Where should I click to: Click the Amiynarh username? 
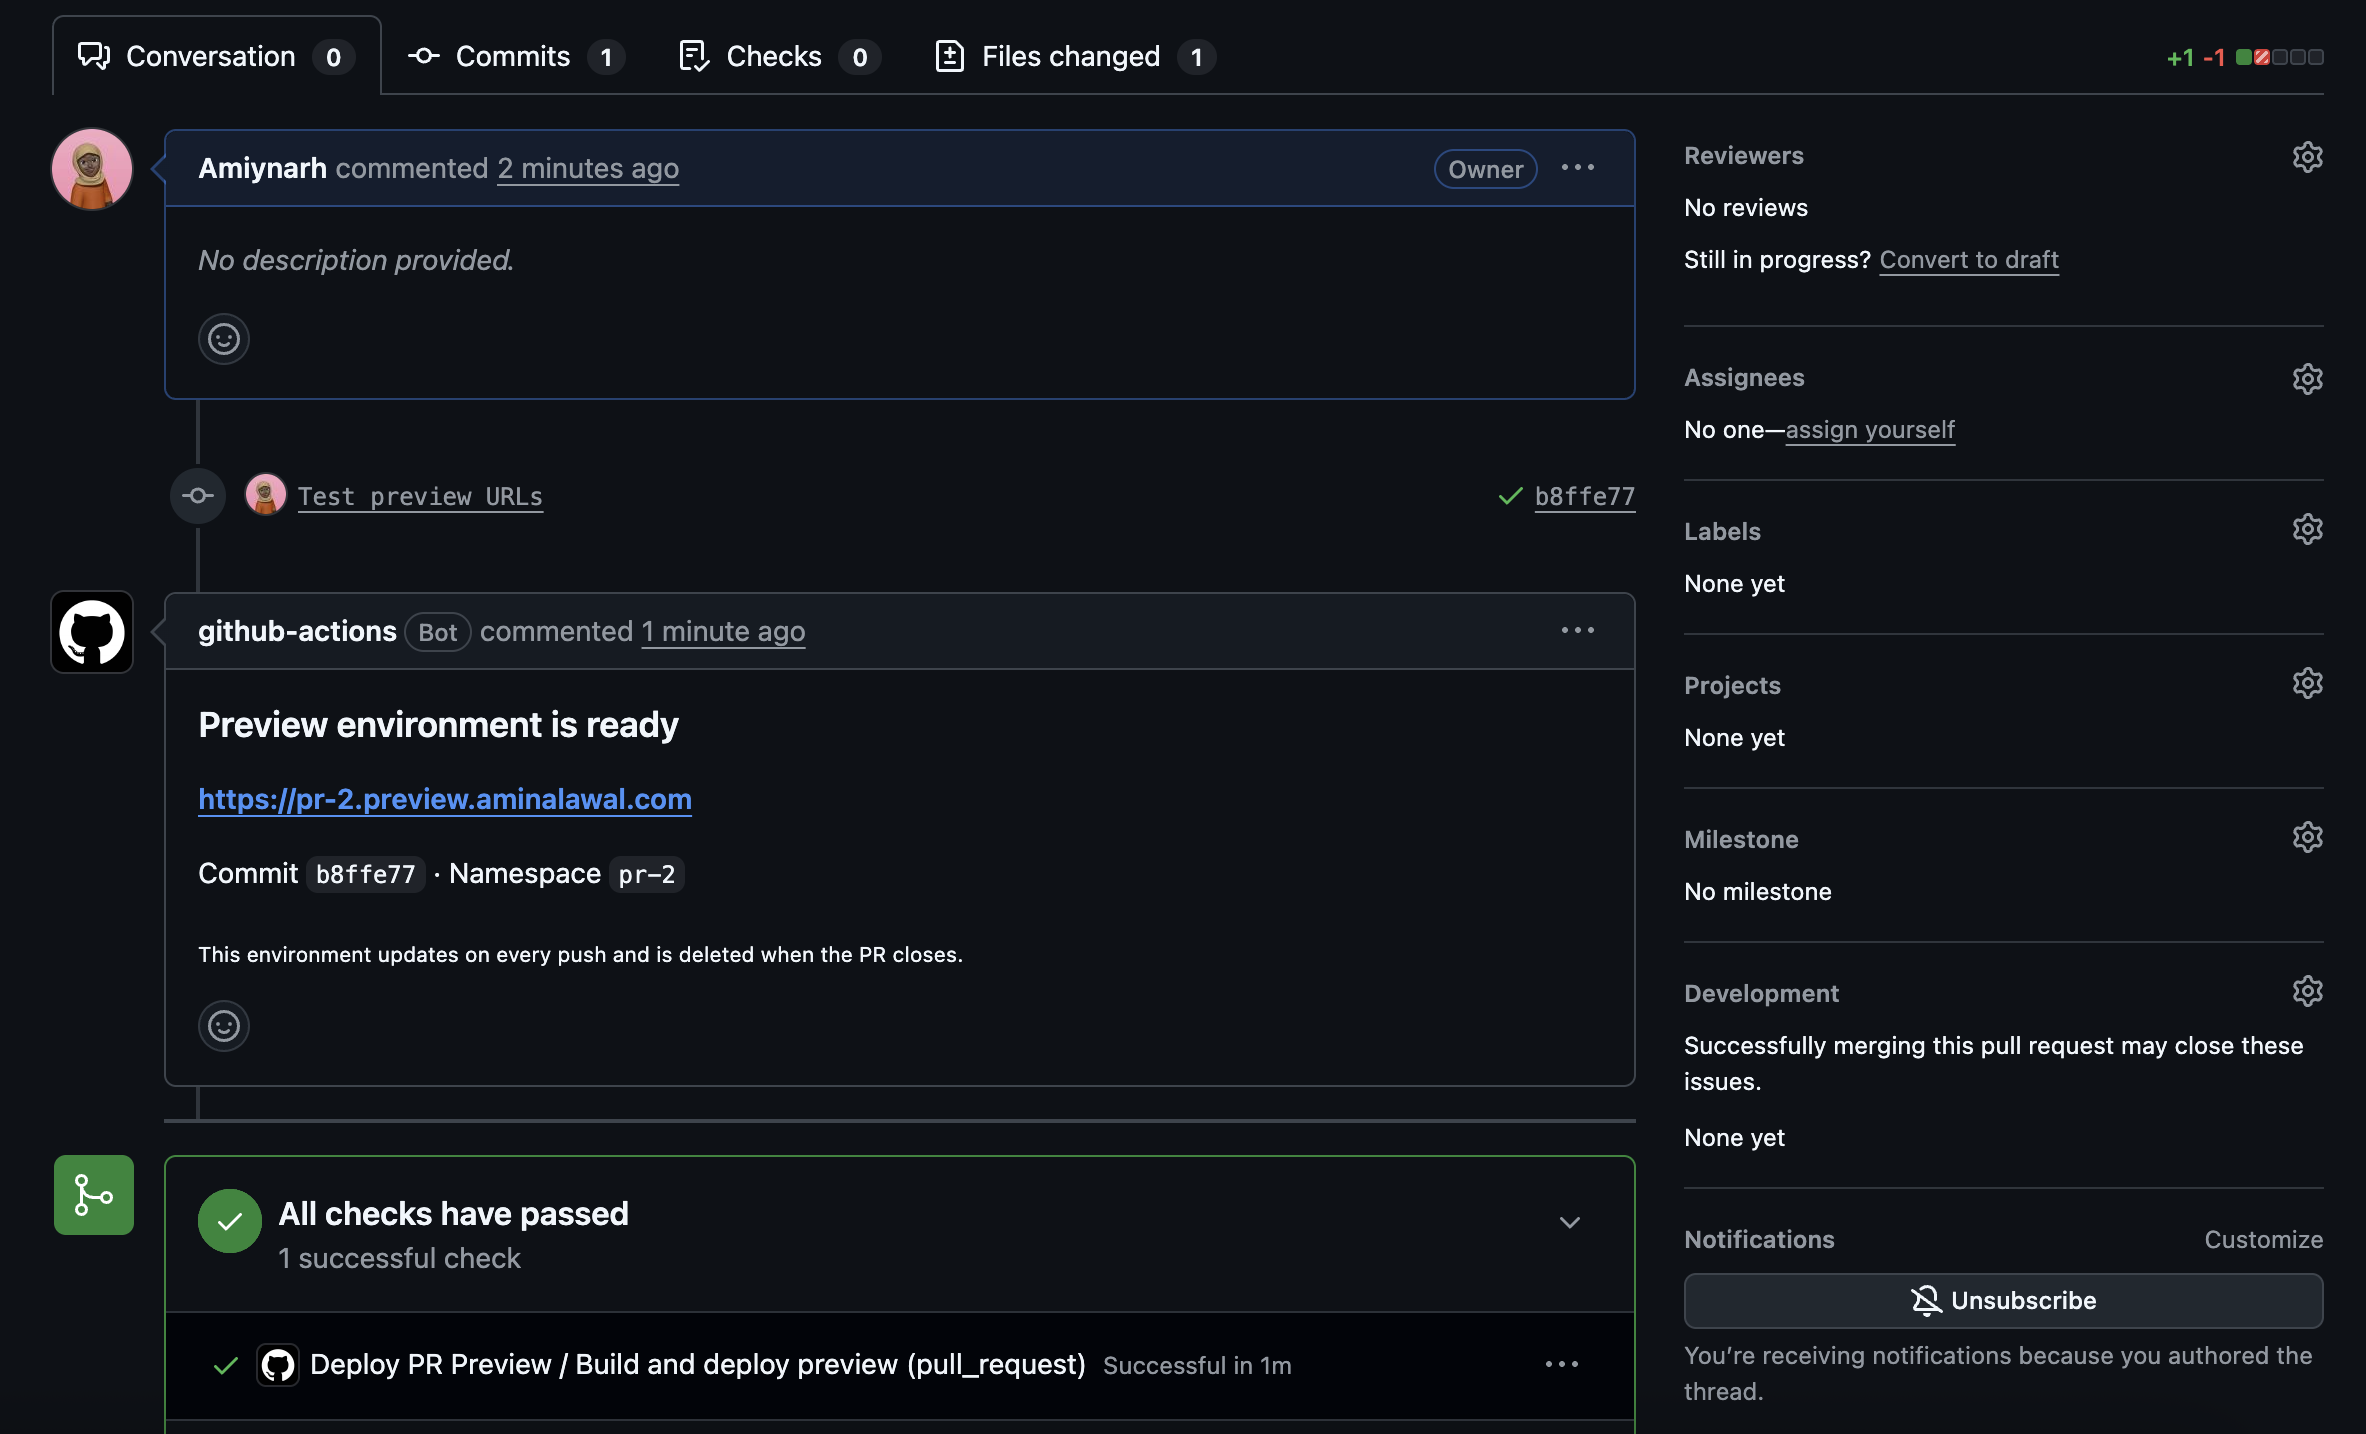coord(262,168)
